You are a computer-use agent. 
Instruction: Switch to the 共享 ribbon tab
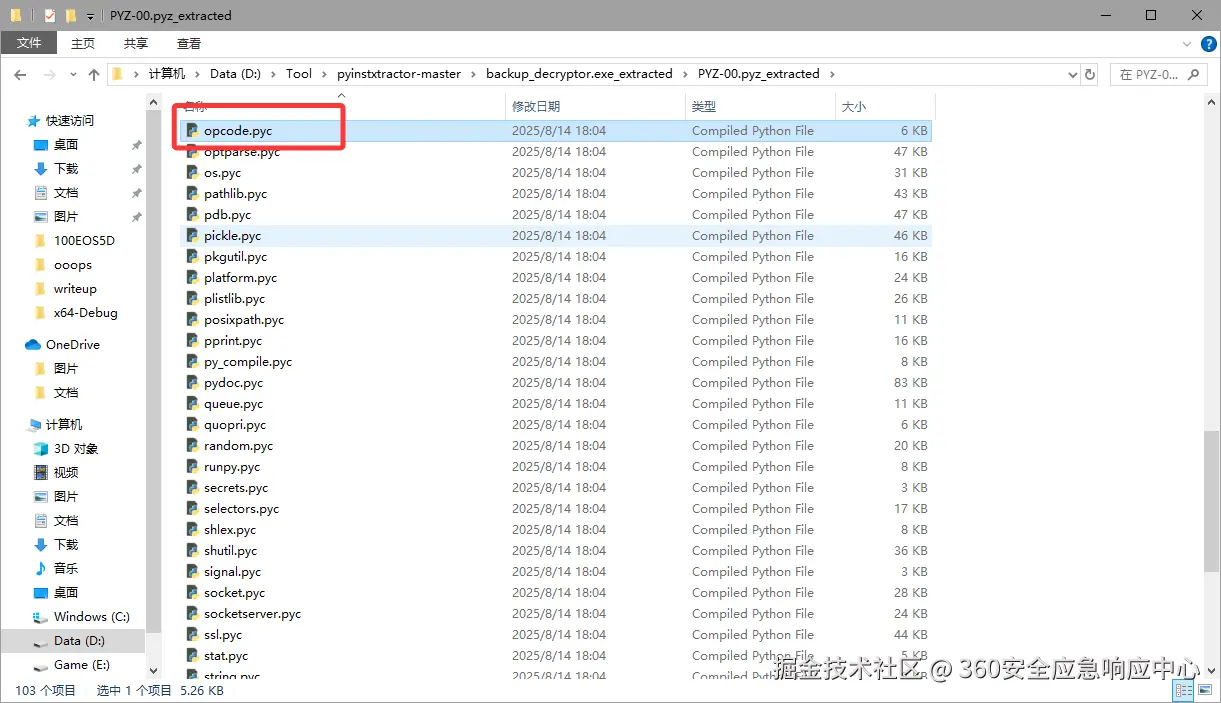point(136,43)
